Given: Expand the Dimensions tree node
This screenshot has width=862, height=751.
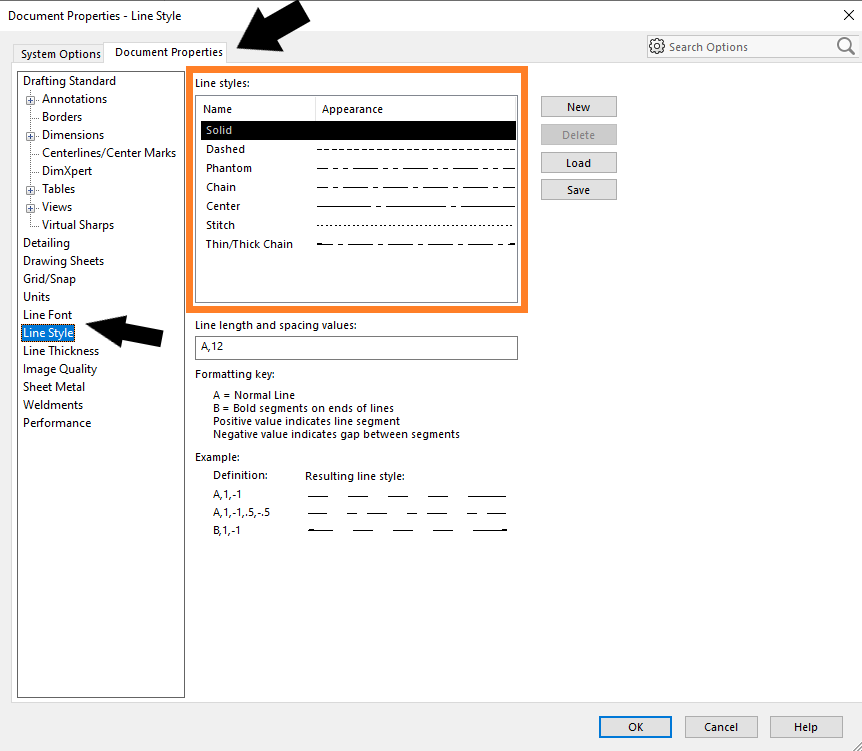Looking at the screenshot, I should (31, 136).
